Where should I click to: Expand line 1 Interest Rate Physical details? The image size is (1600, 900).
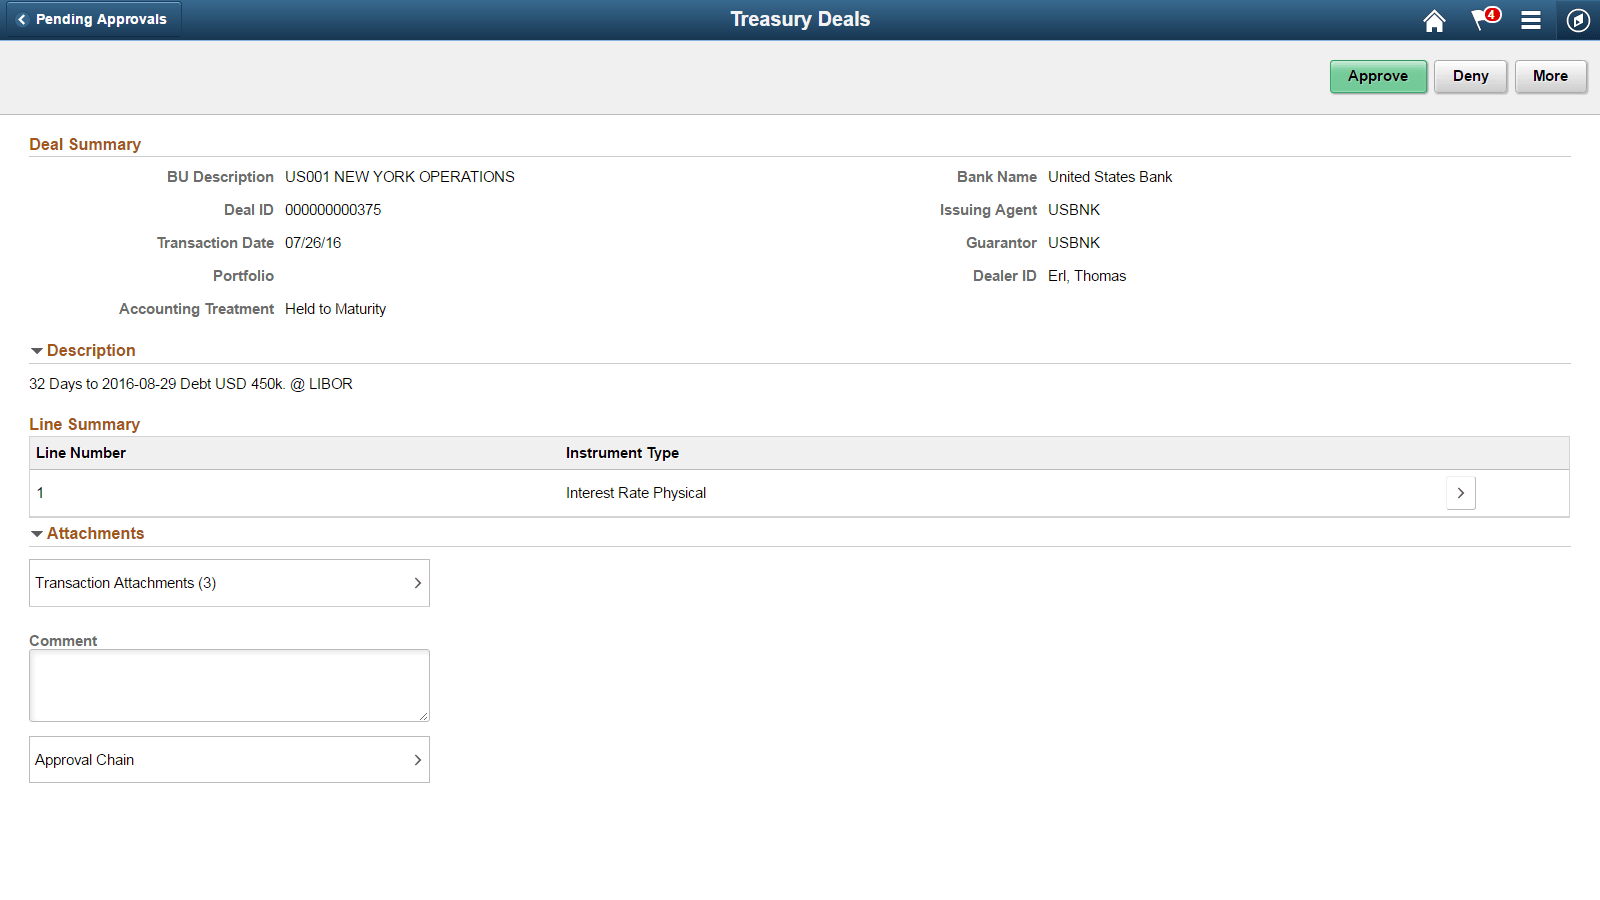1461,492
